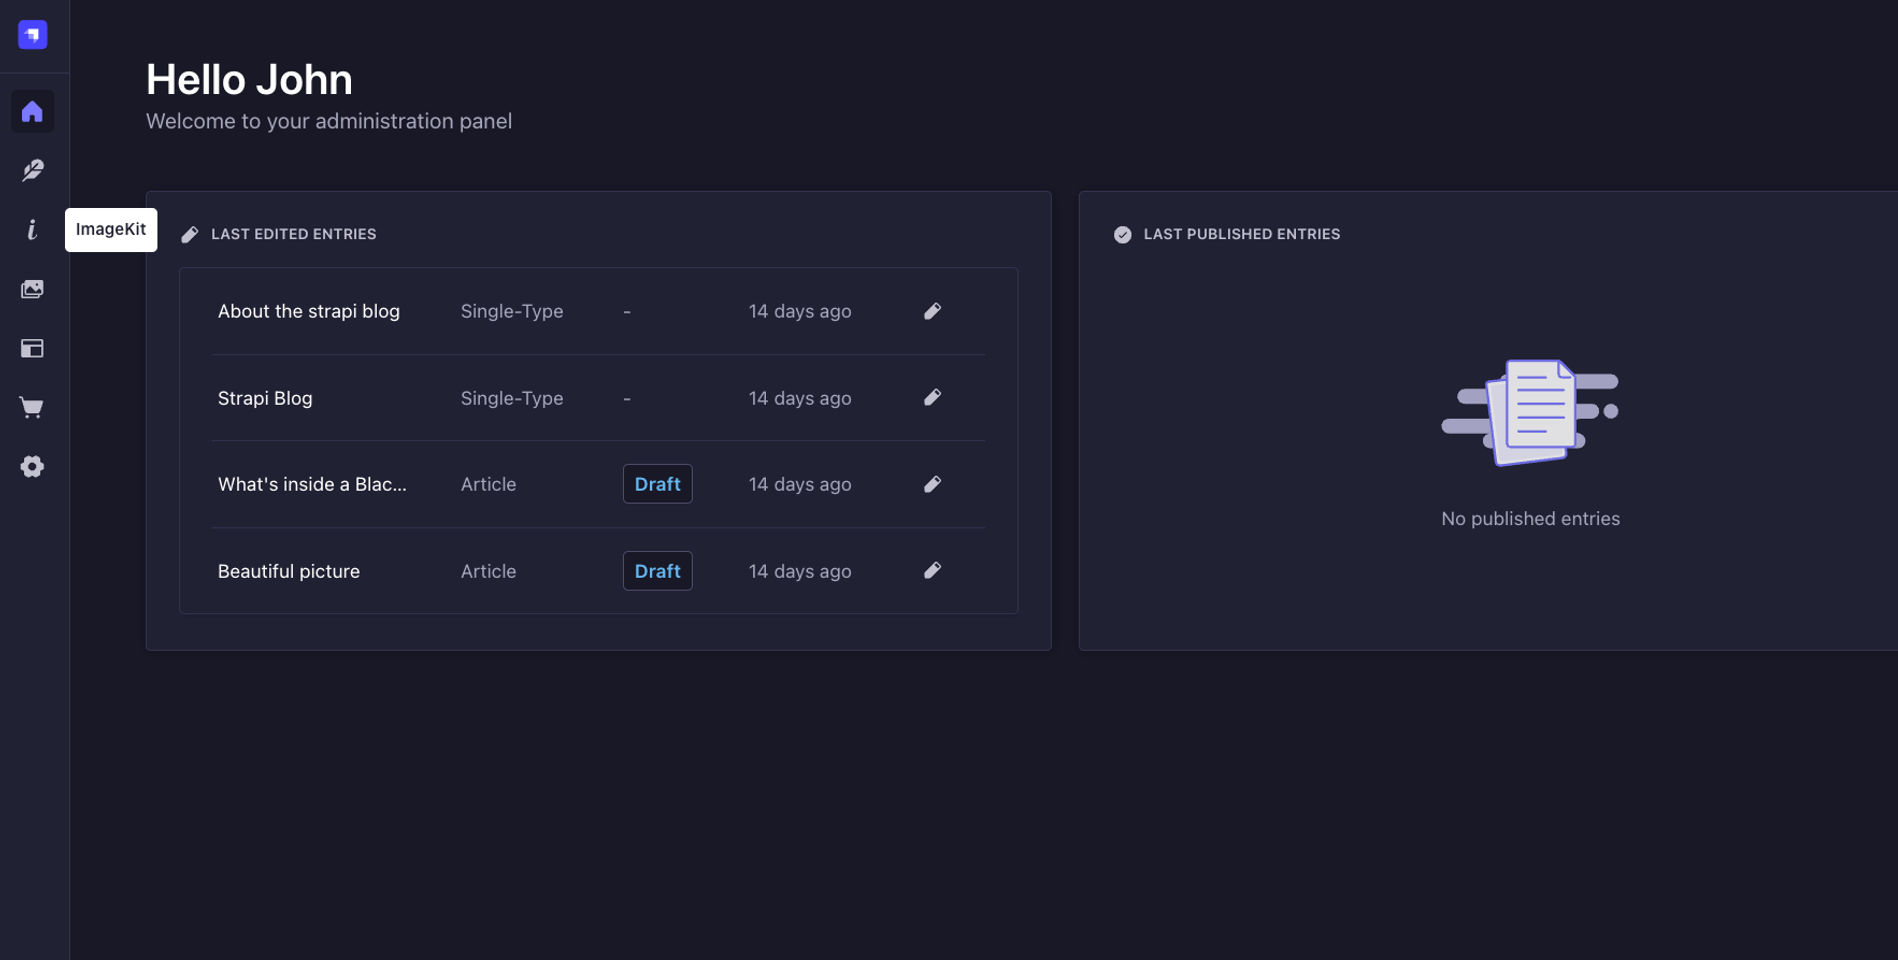Open Content-Type Builder layout icon
This screenshot has height=960, width=1898.
[x=33, y=348]
